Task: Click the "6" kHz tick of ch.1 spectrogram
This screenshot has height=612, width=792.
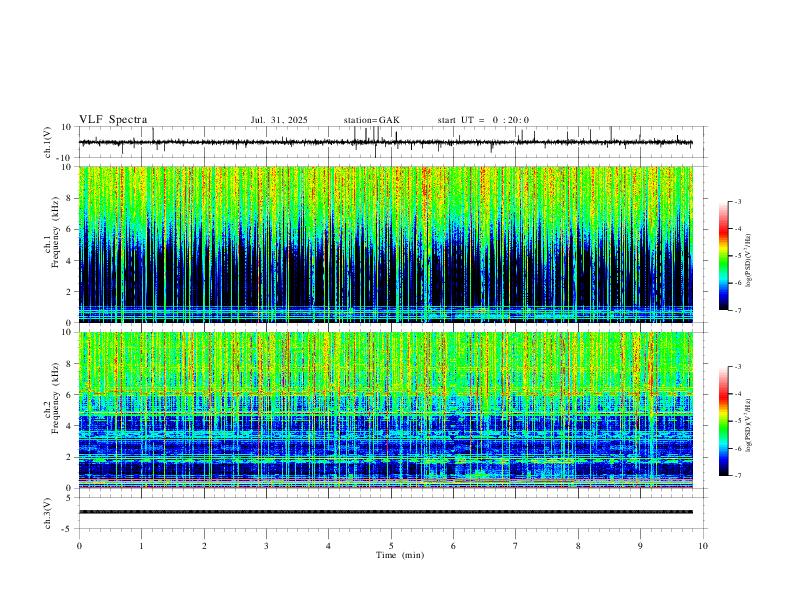Action: [70, 229]
